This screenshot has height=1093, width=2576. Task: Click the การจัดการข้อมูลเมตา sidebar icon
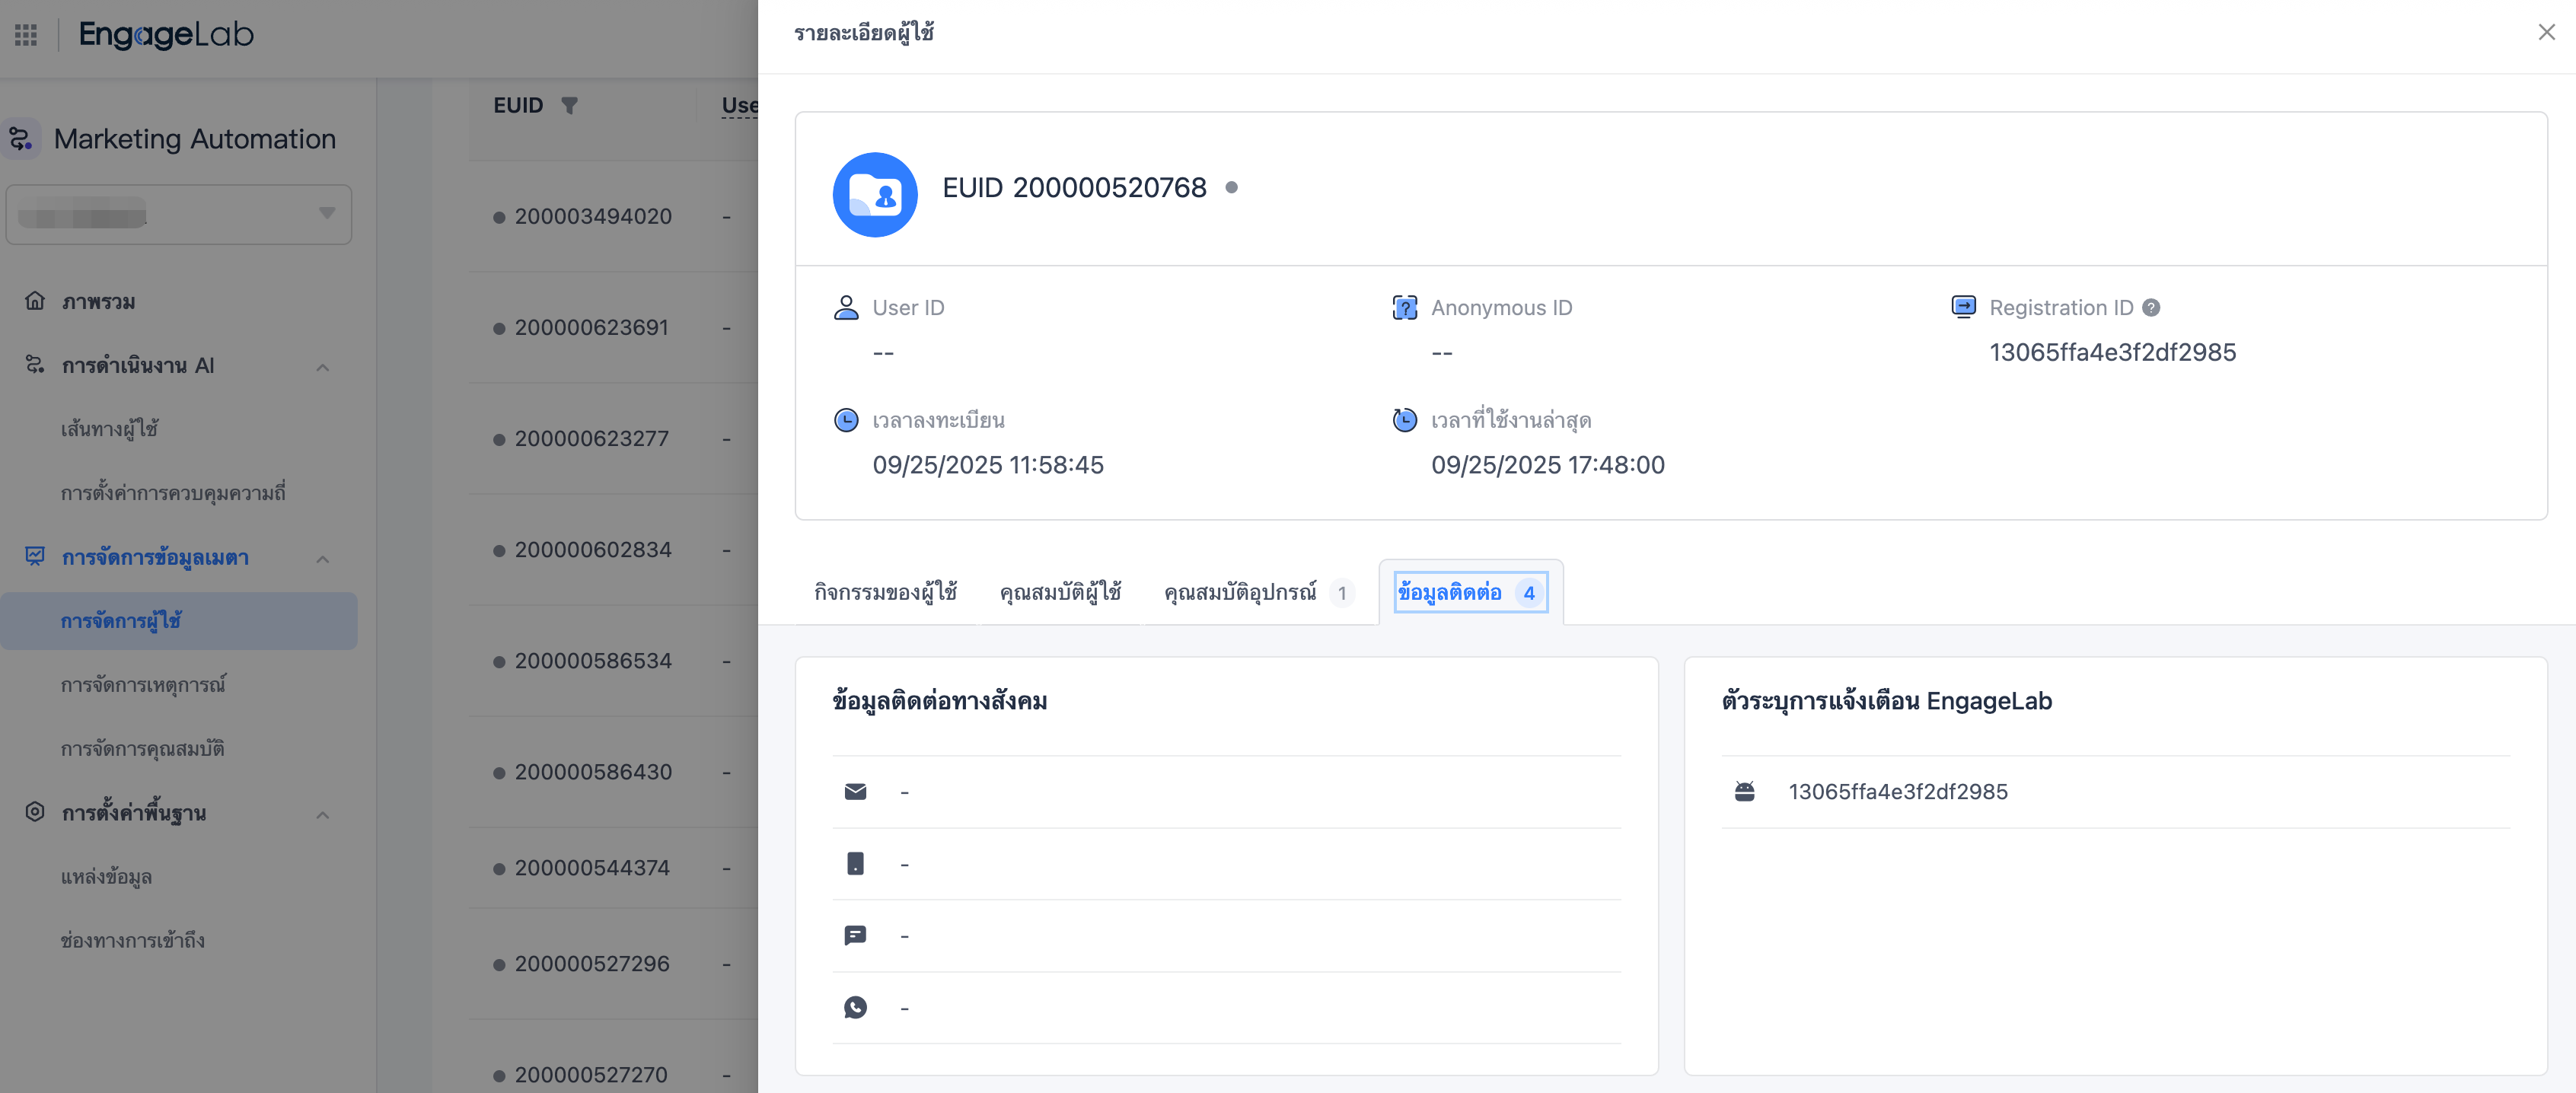tap(35, 557)
